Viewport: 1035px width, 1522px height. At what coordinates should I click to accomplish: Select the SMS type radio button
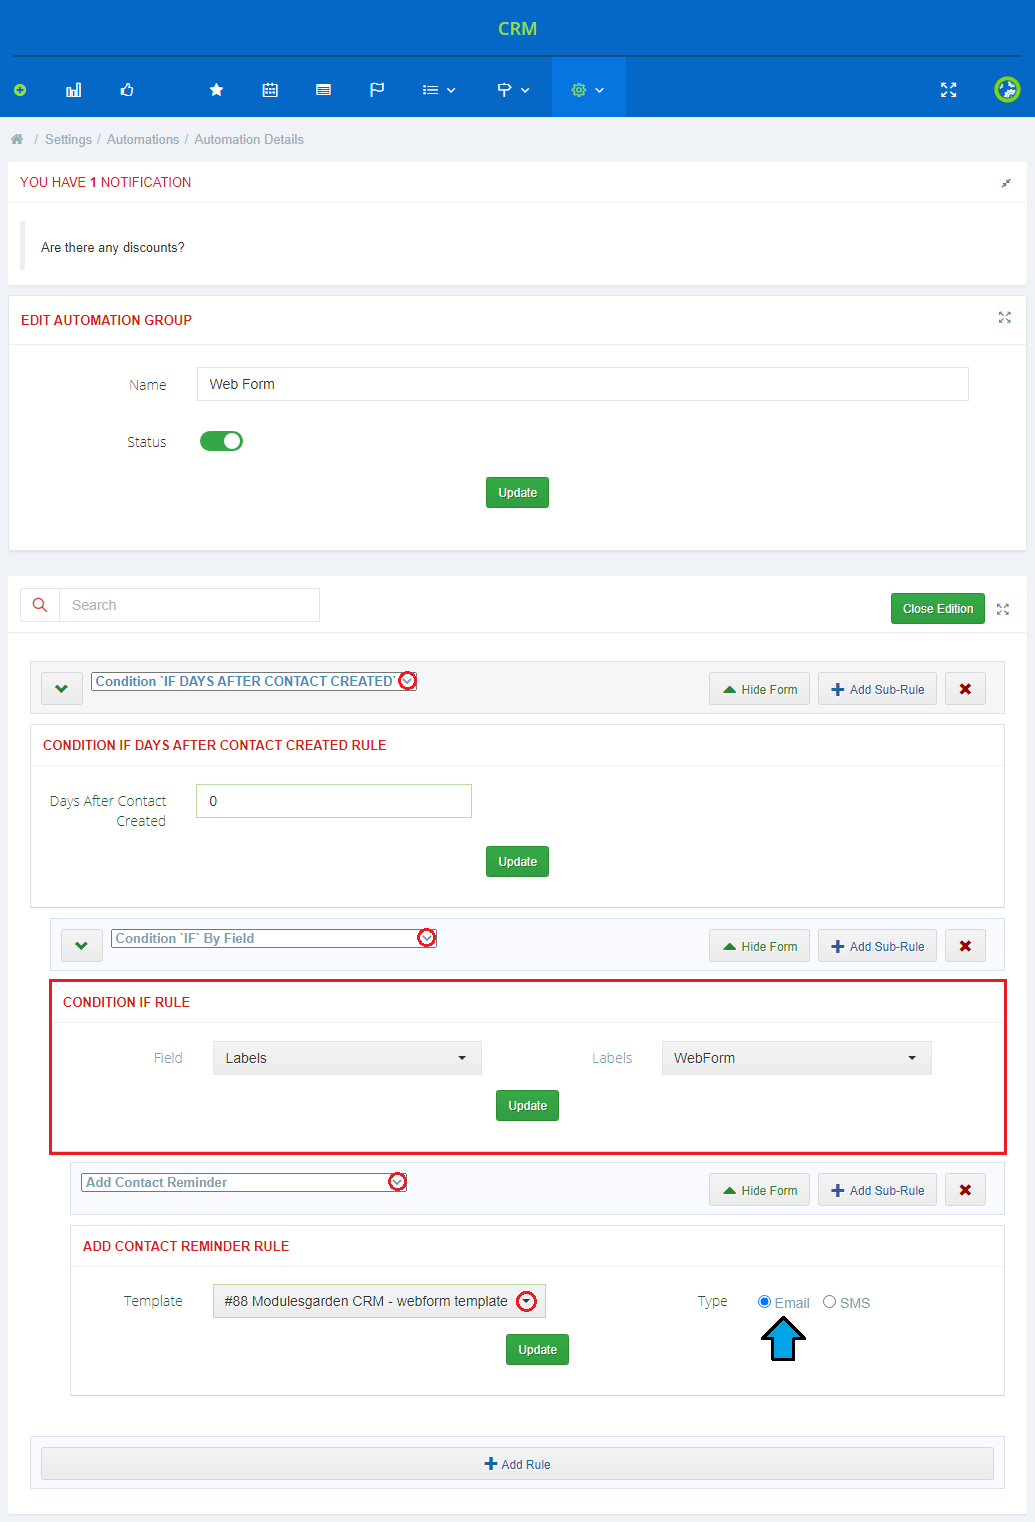pyautogui.click(x=829, y=1302)
